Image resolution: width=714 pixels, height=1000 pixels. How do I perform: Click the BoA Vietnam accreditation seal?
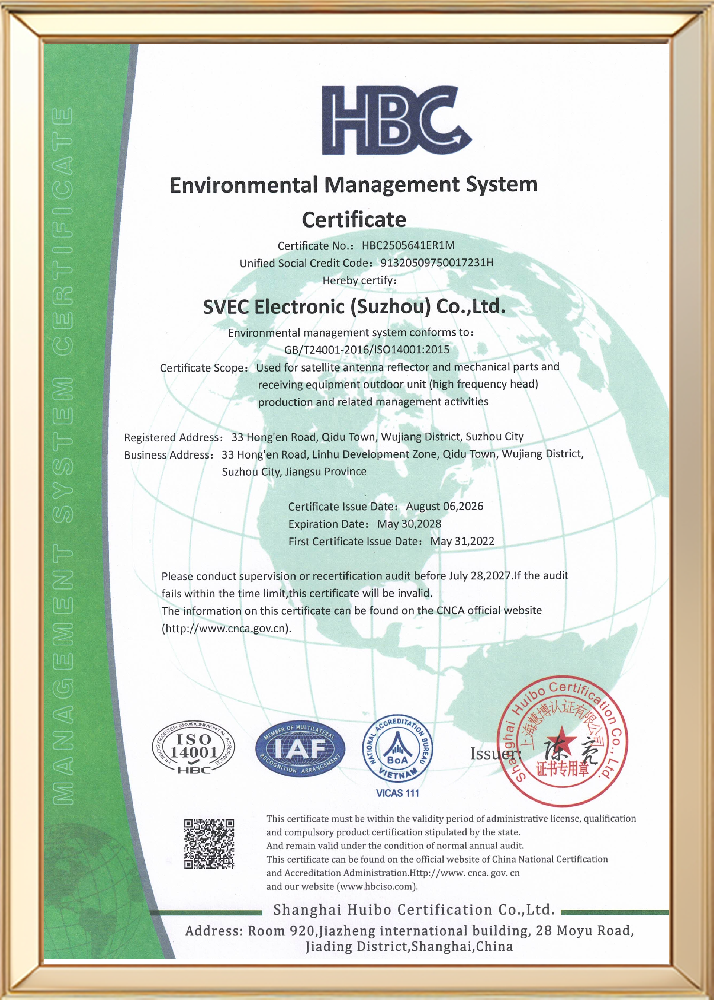point(397,748)
